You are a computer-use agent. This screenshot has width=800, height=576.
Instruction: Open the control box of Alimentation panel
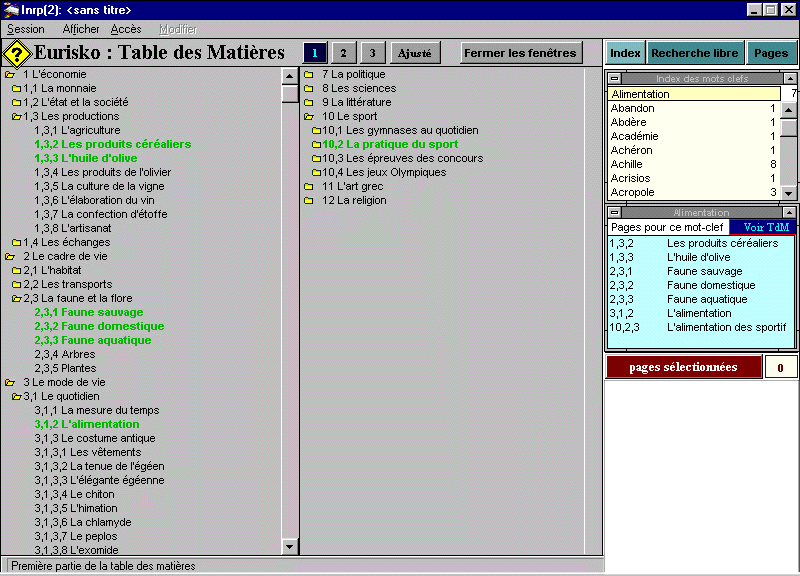tap(614, 212)
